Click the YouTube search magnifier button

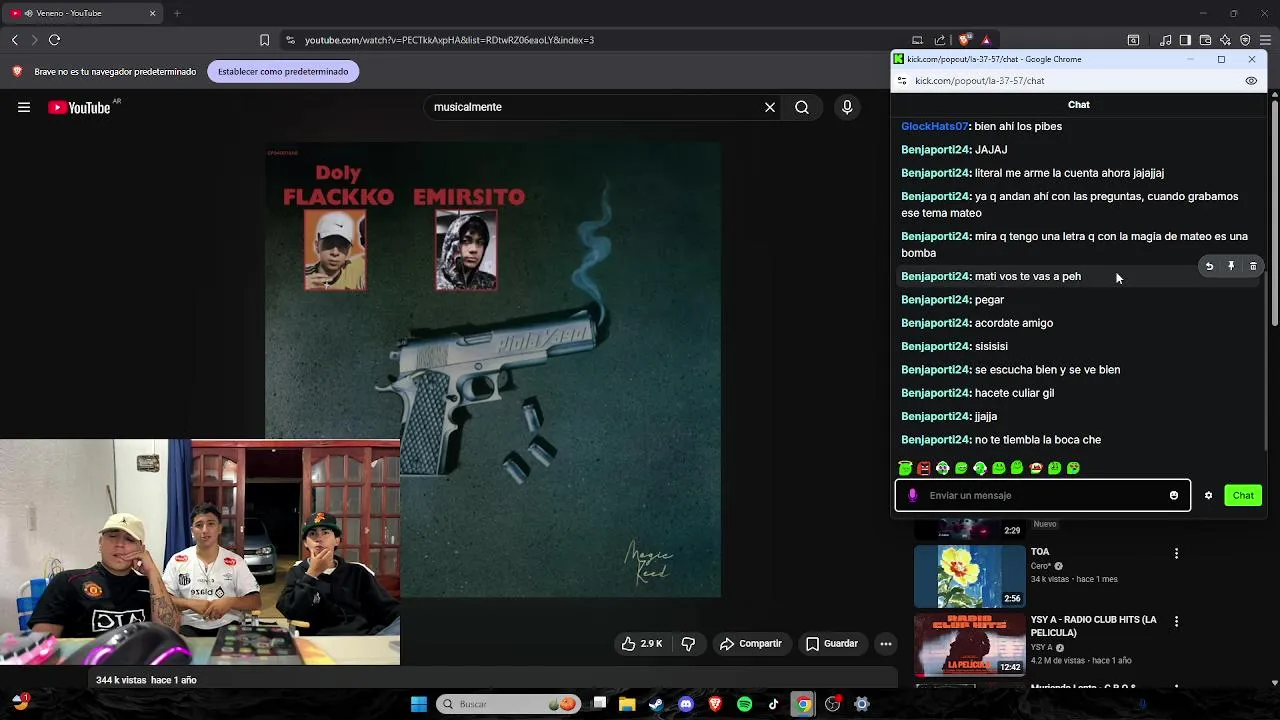(x=802, y=107)
